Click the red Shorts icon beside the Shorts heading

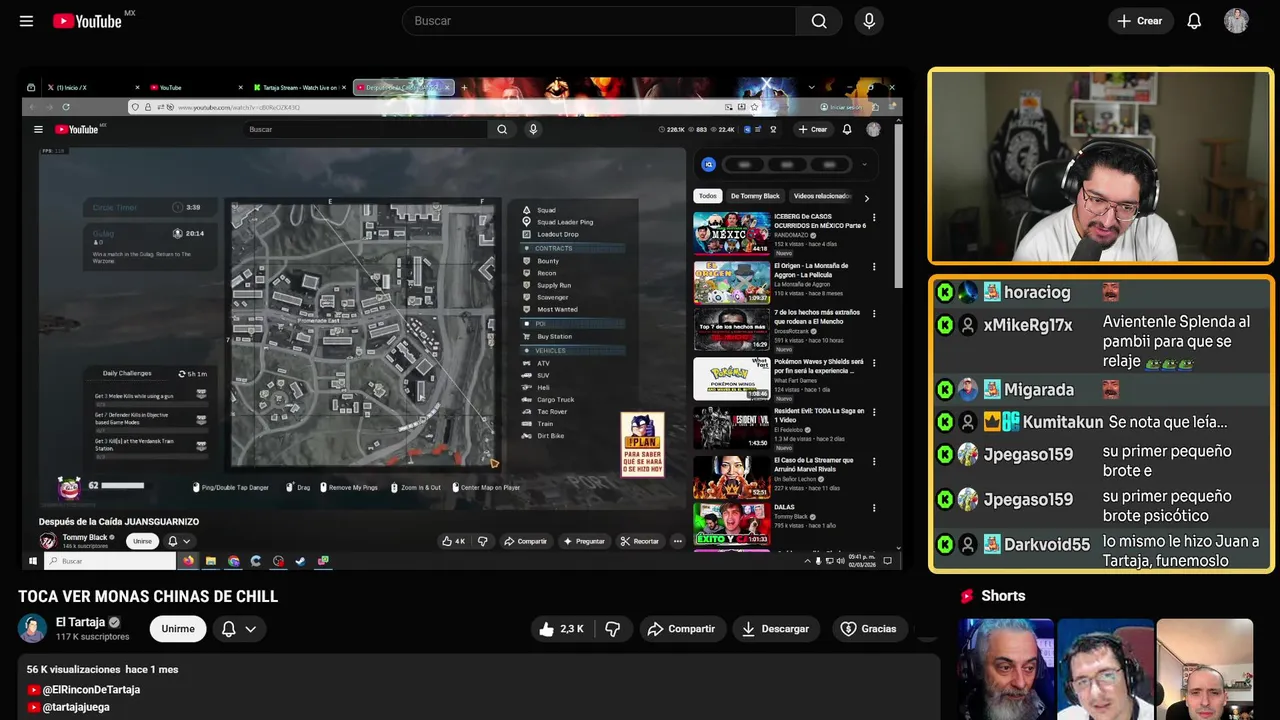(967, 596)
